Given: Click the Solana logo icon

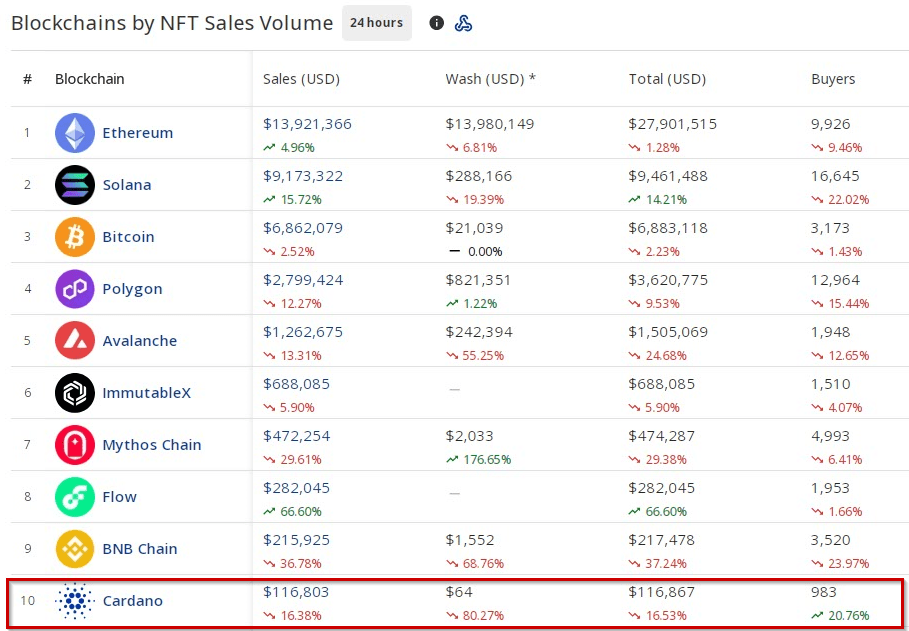Looking at the screenshot, I should (75, 185).
